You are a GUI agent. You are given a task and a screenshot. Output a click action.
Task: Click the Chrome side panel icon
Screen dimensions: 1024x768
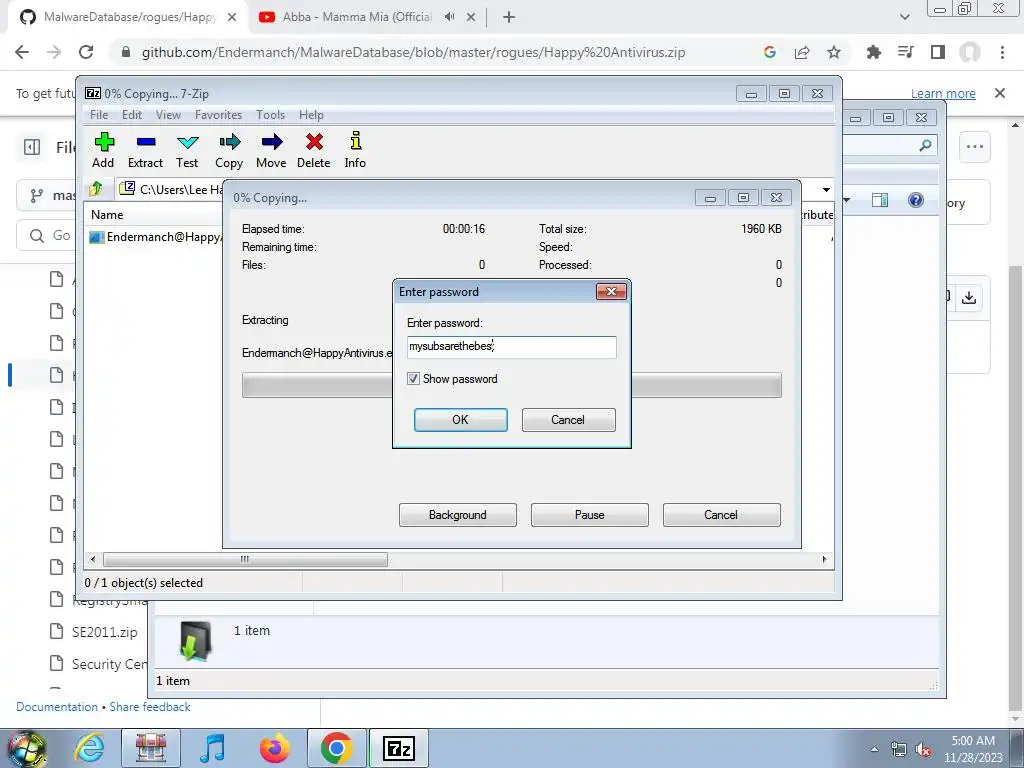(938, 52)
